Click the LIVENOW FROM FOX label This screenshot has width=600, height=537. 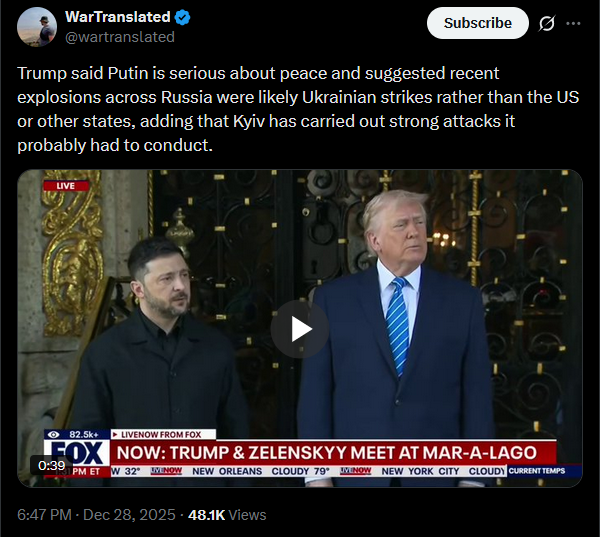pos(161,434)
